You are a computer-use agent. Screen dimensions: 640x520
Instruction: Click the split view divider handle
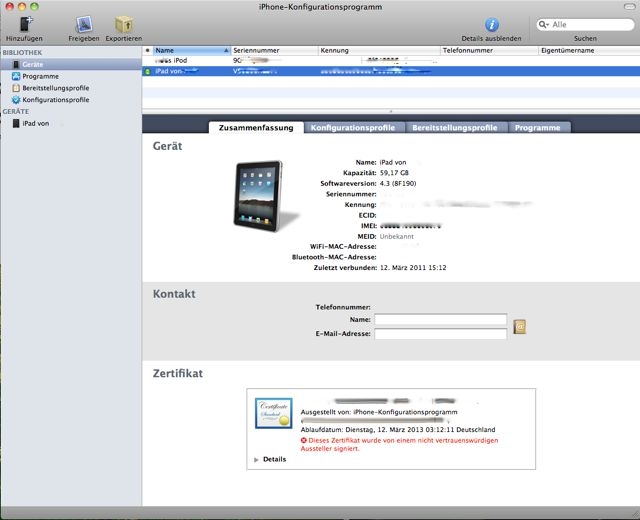(391, 111)
